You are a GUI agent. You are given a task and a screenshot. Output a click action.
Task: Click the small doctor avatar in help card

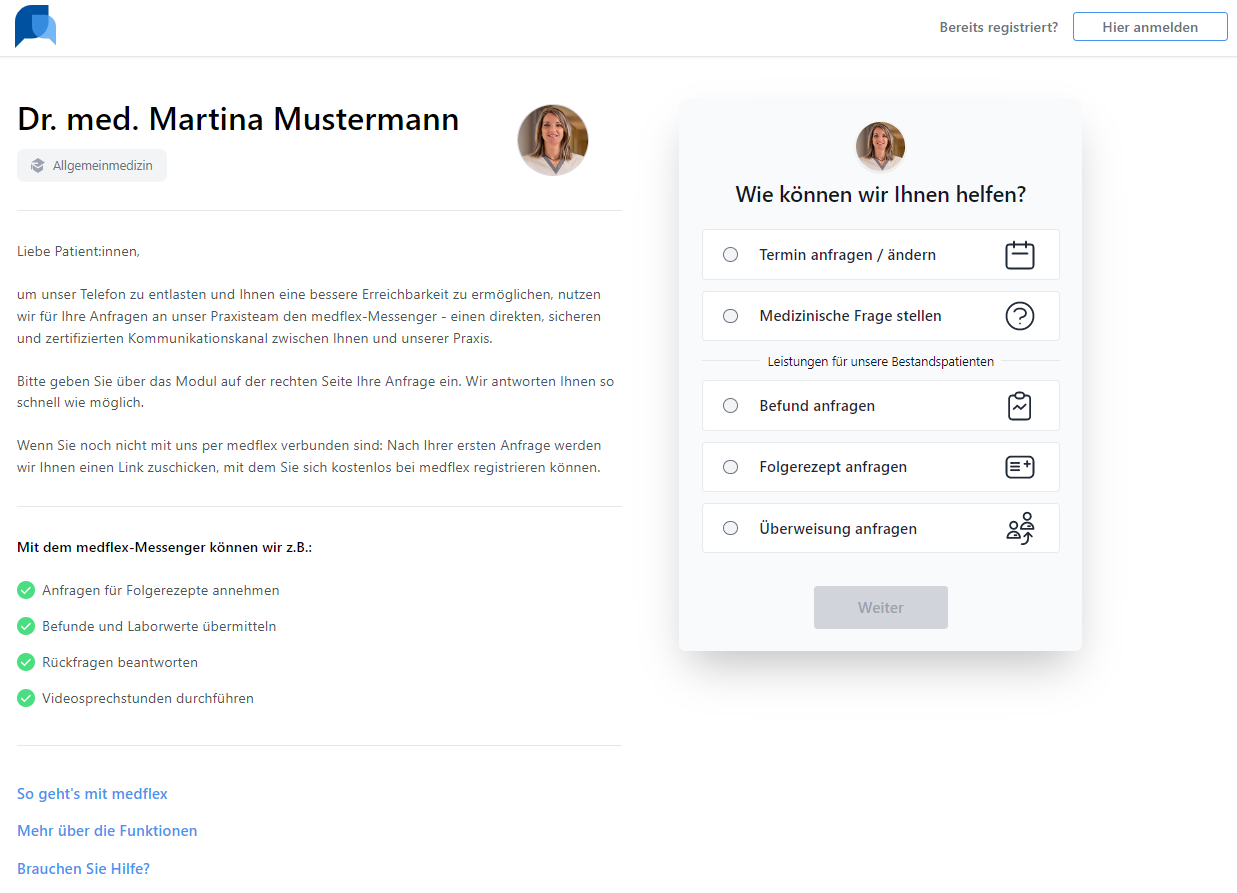[880, 147]
